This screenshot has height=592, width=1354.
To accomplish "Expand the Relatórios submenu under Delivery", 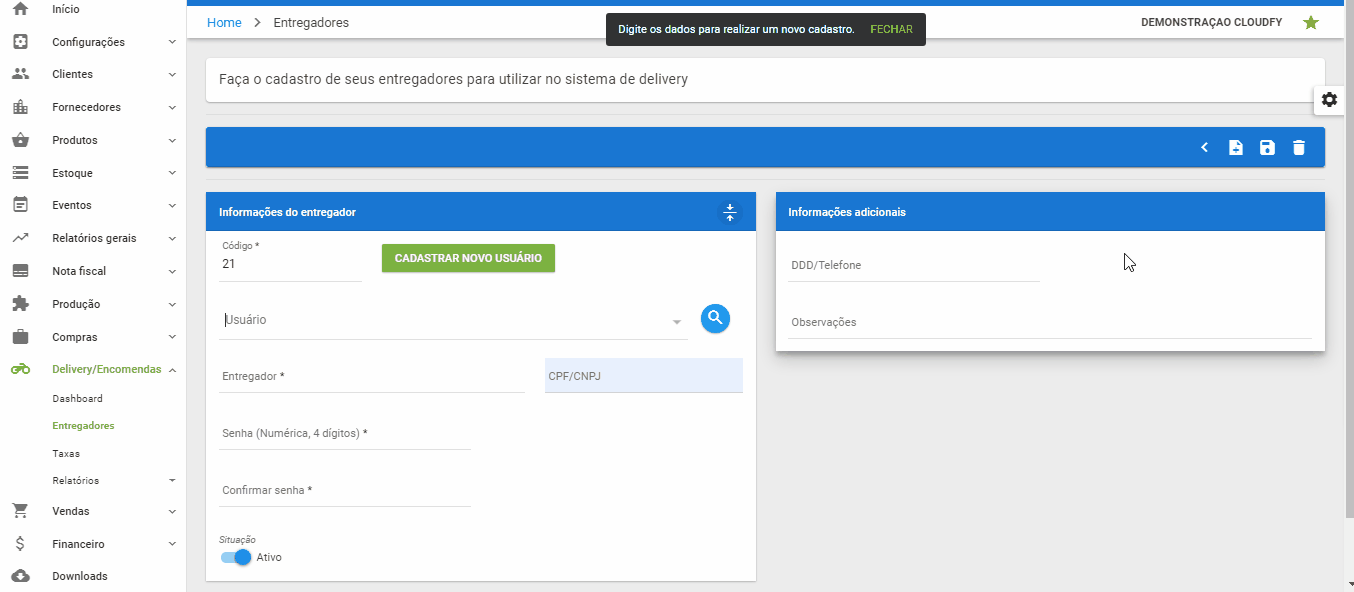I will (78, 480).
